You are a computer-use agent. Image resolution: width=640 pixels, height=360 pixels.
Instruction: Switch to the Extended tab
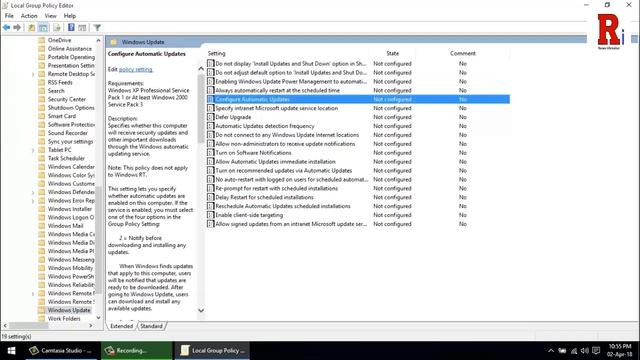121,326
